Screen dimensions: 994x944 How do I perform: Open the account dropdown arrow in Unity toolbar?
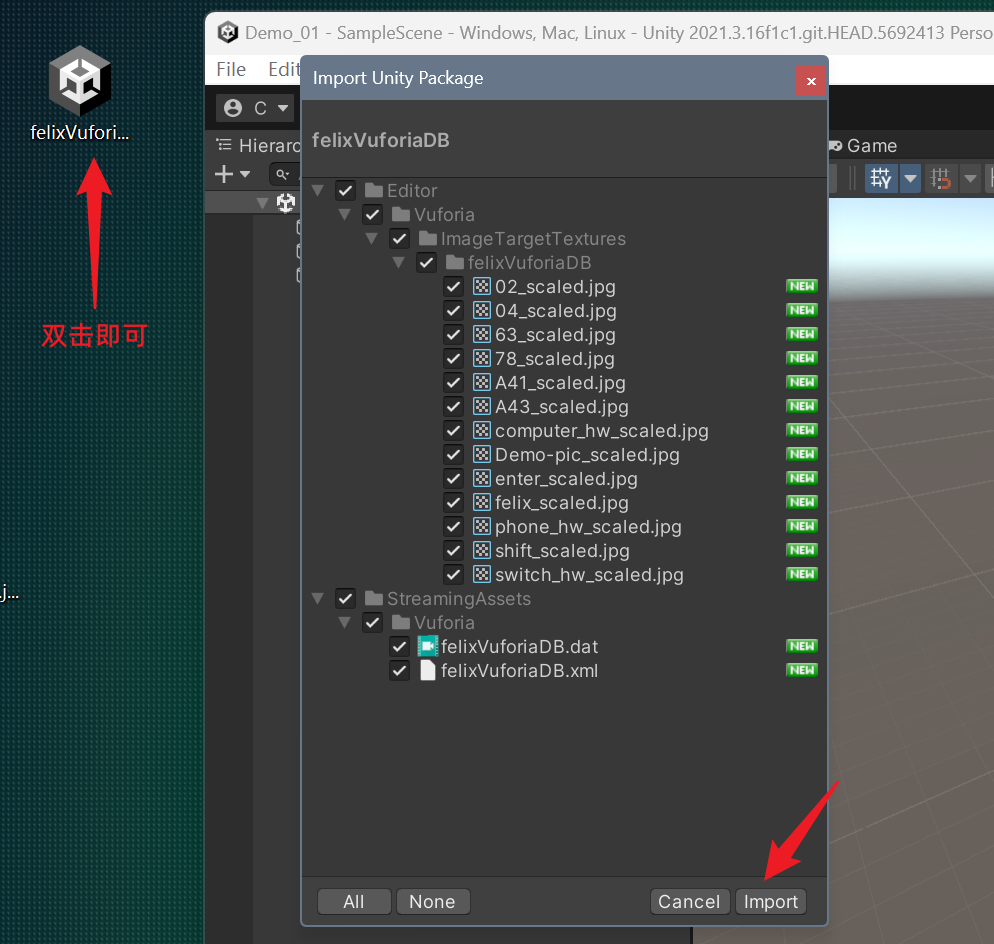coord(283,108)
